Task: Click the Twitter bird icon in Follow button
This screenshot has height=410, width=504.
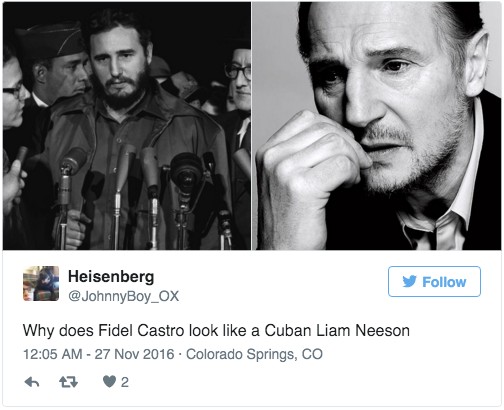Action: click(x=410, y=282)
